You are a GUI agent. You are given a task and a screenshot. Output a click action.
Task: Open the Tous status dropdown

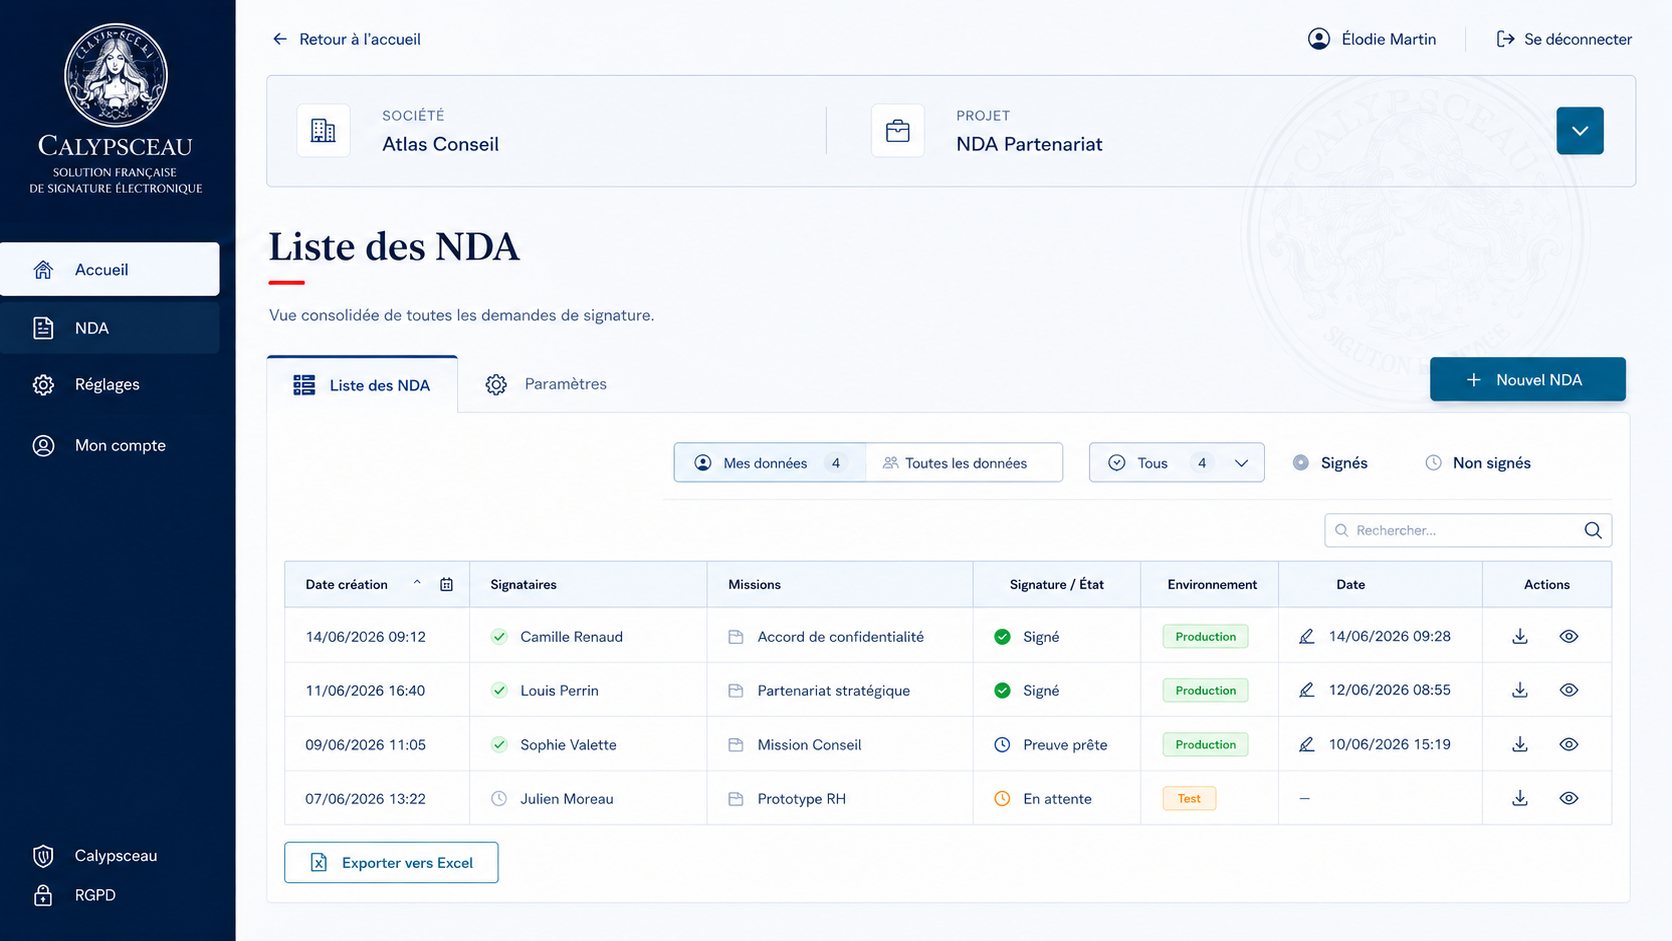tap(1177, 463)
